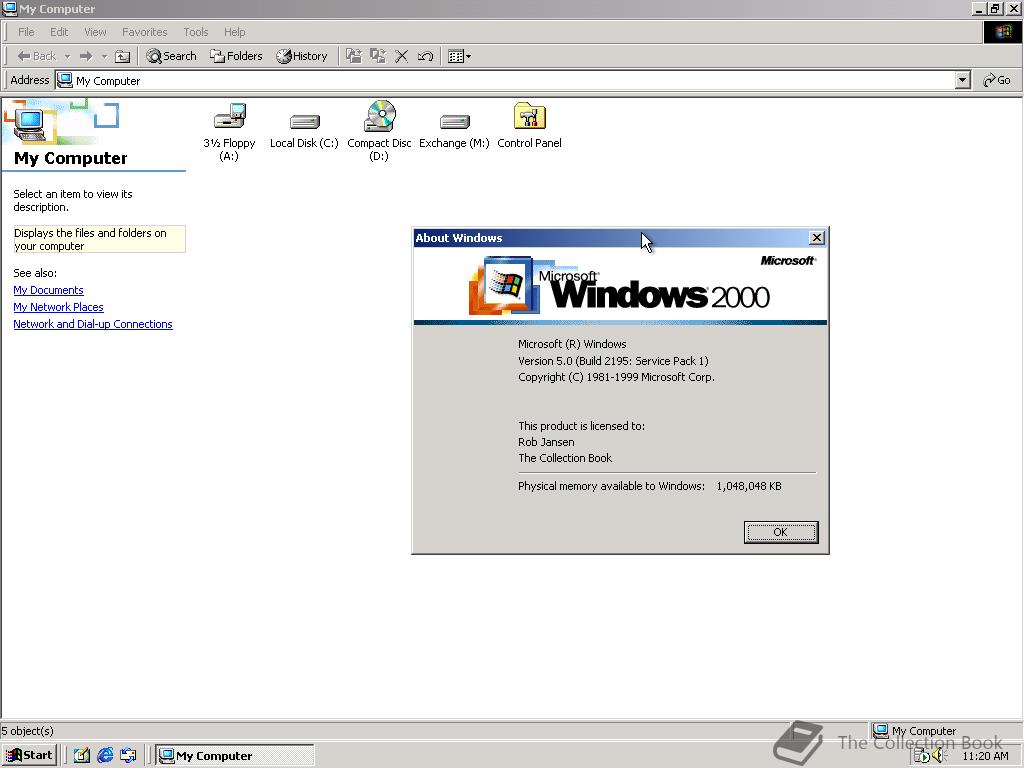Viewport: 1024px width, 768px height.
Task: Restore down the My Computer window
Action: (996, 8)
